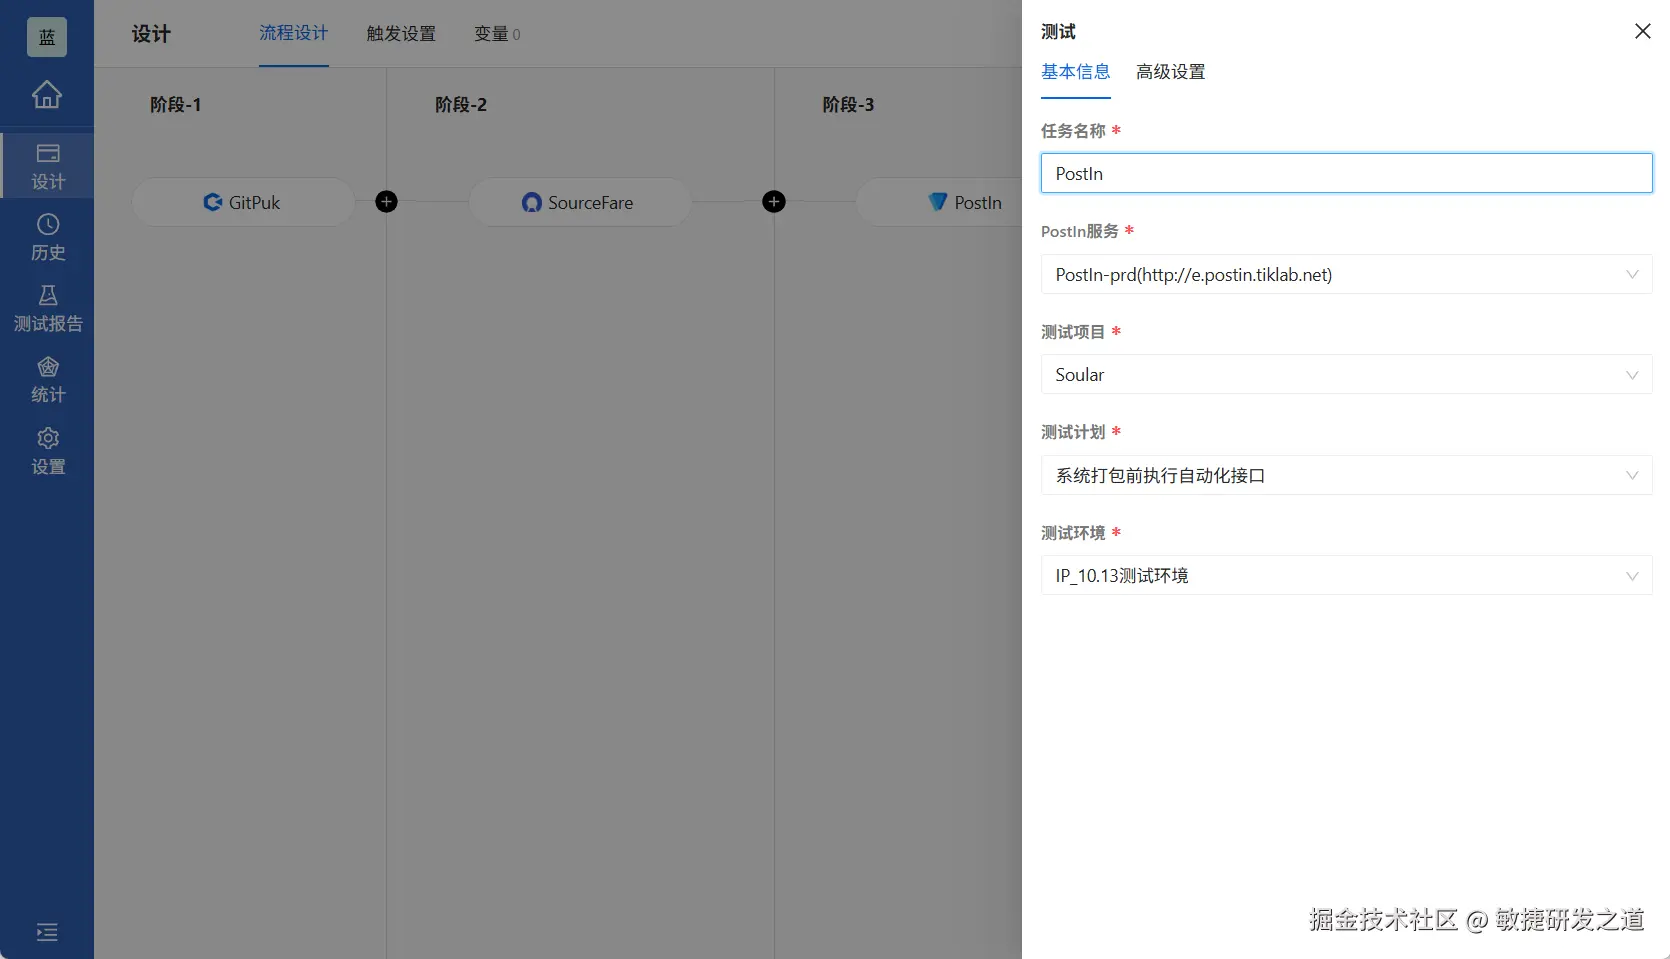
Task: Select the 基本信息 tab
Action: click(1076, 72)
